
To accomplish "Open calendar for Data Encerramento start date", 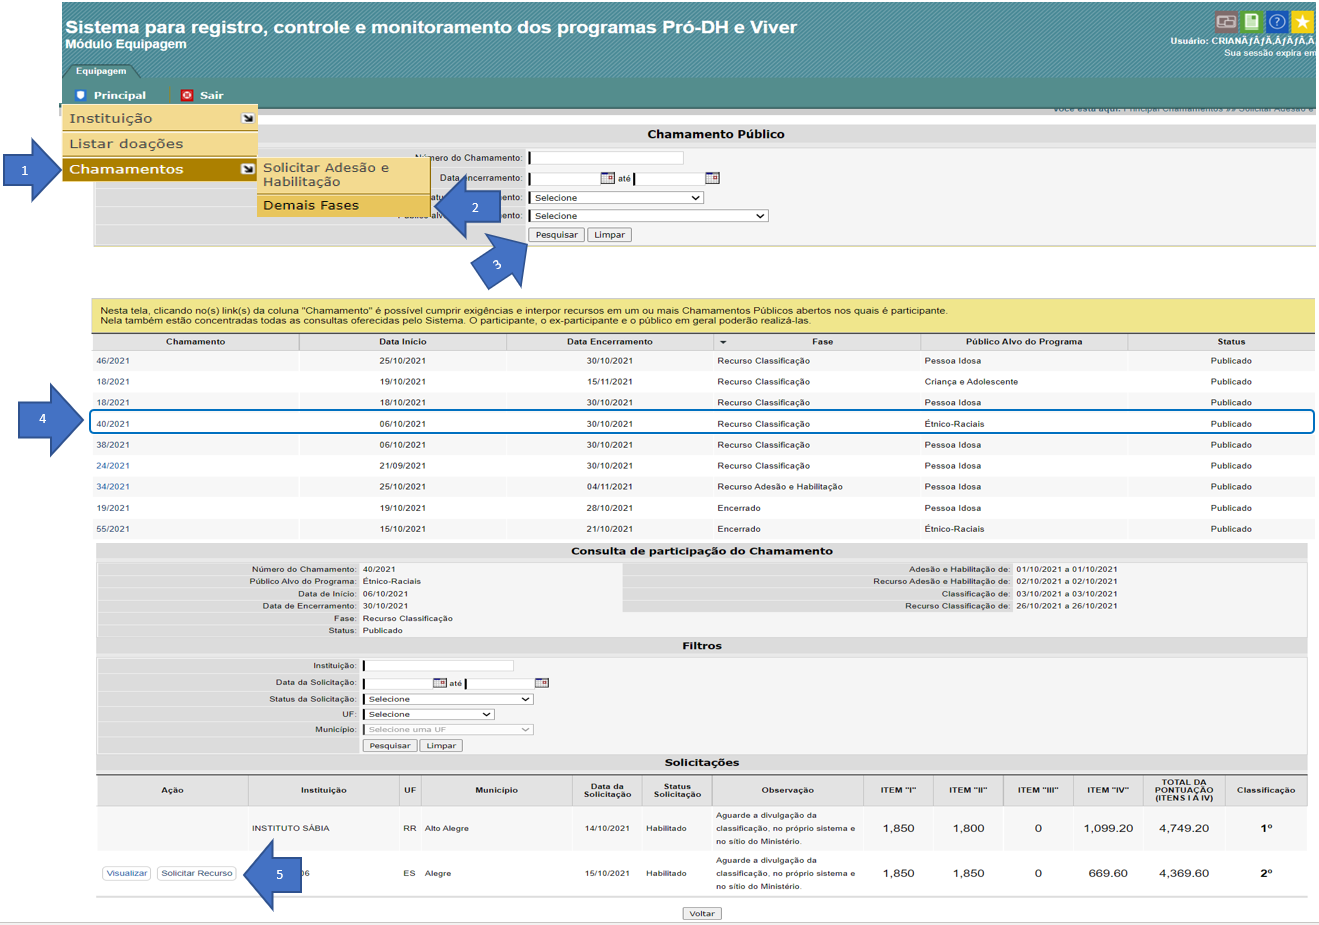I will tap(607, 178).
